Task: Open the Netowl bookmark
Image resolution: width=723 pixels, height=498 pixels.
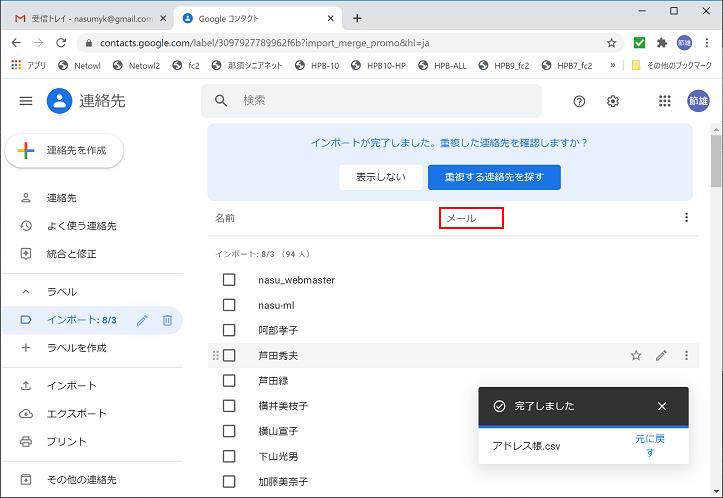Action: (x=79, y=65)
